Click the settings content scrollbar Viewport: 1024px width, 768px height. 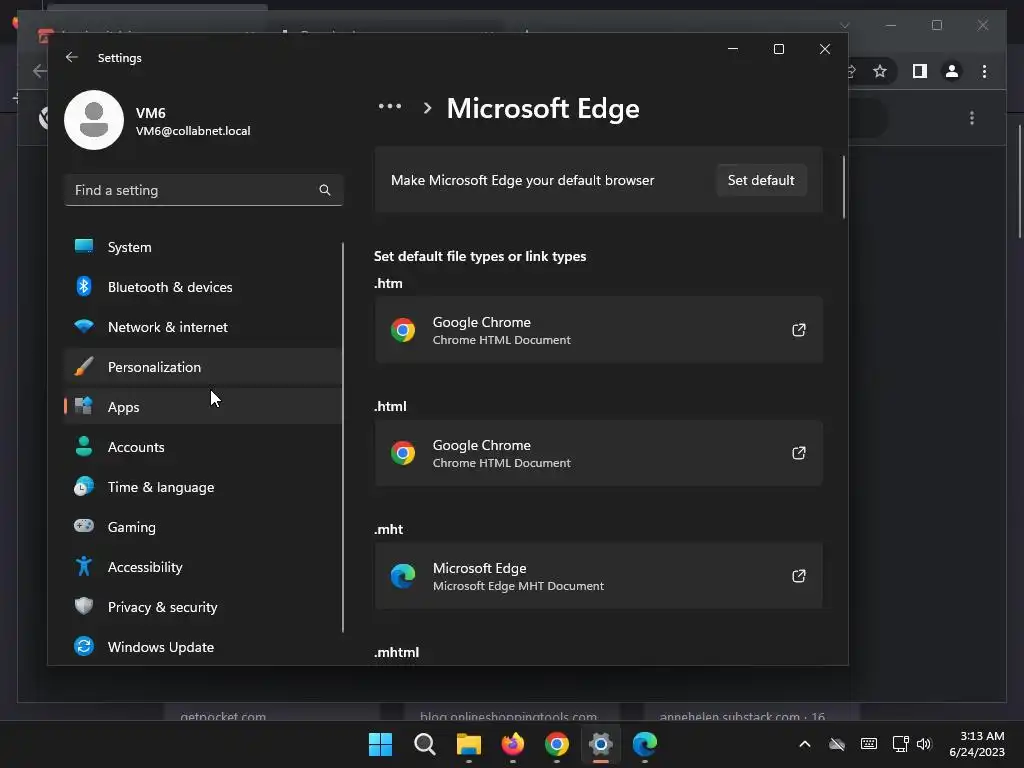[x=844, y=187]
